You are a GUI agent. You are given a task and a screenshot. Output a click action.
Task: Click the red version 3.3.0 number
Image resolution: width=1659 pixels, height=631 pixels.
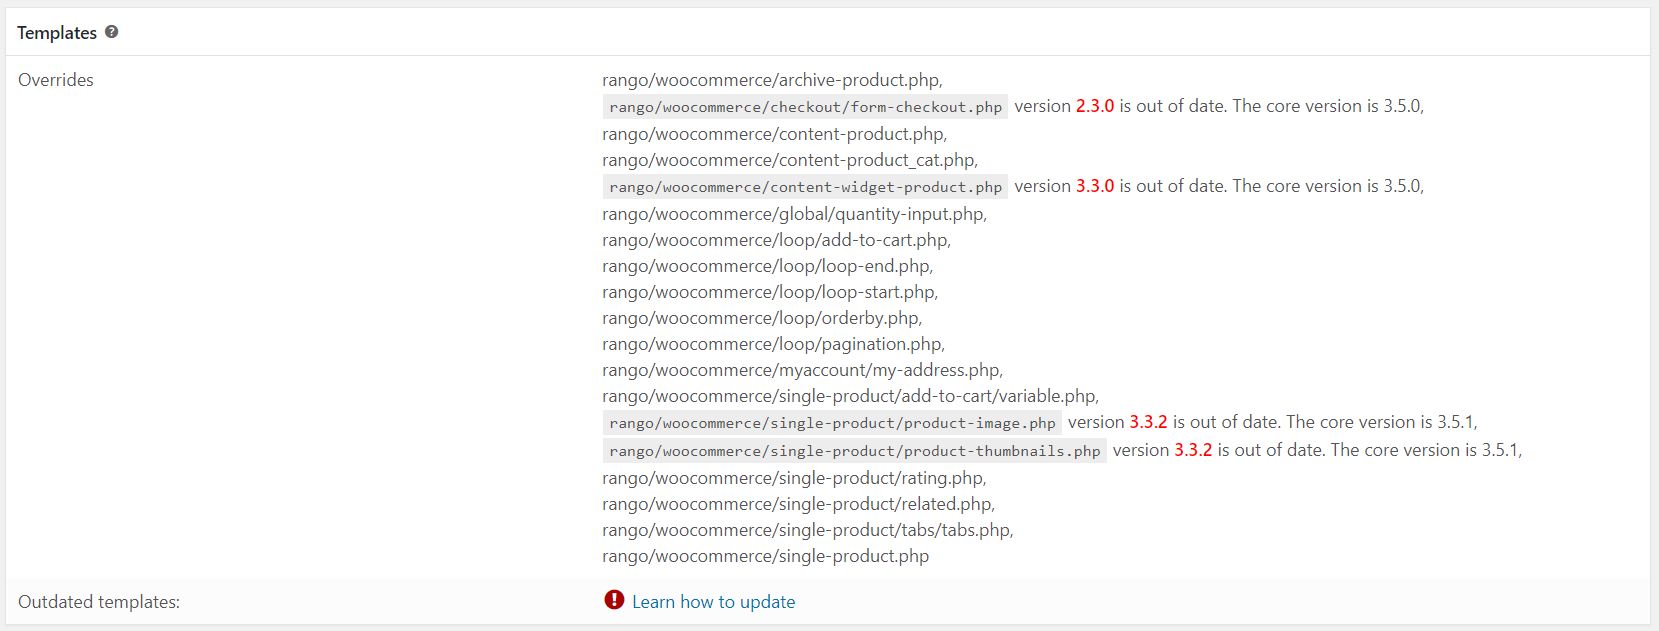pos(1095,186)
